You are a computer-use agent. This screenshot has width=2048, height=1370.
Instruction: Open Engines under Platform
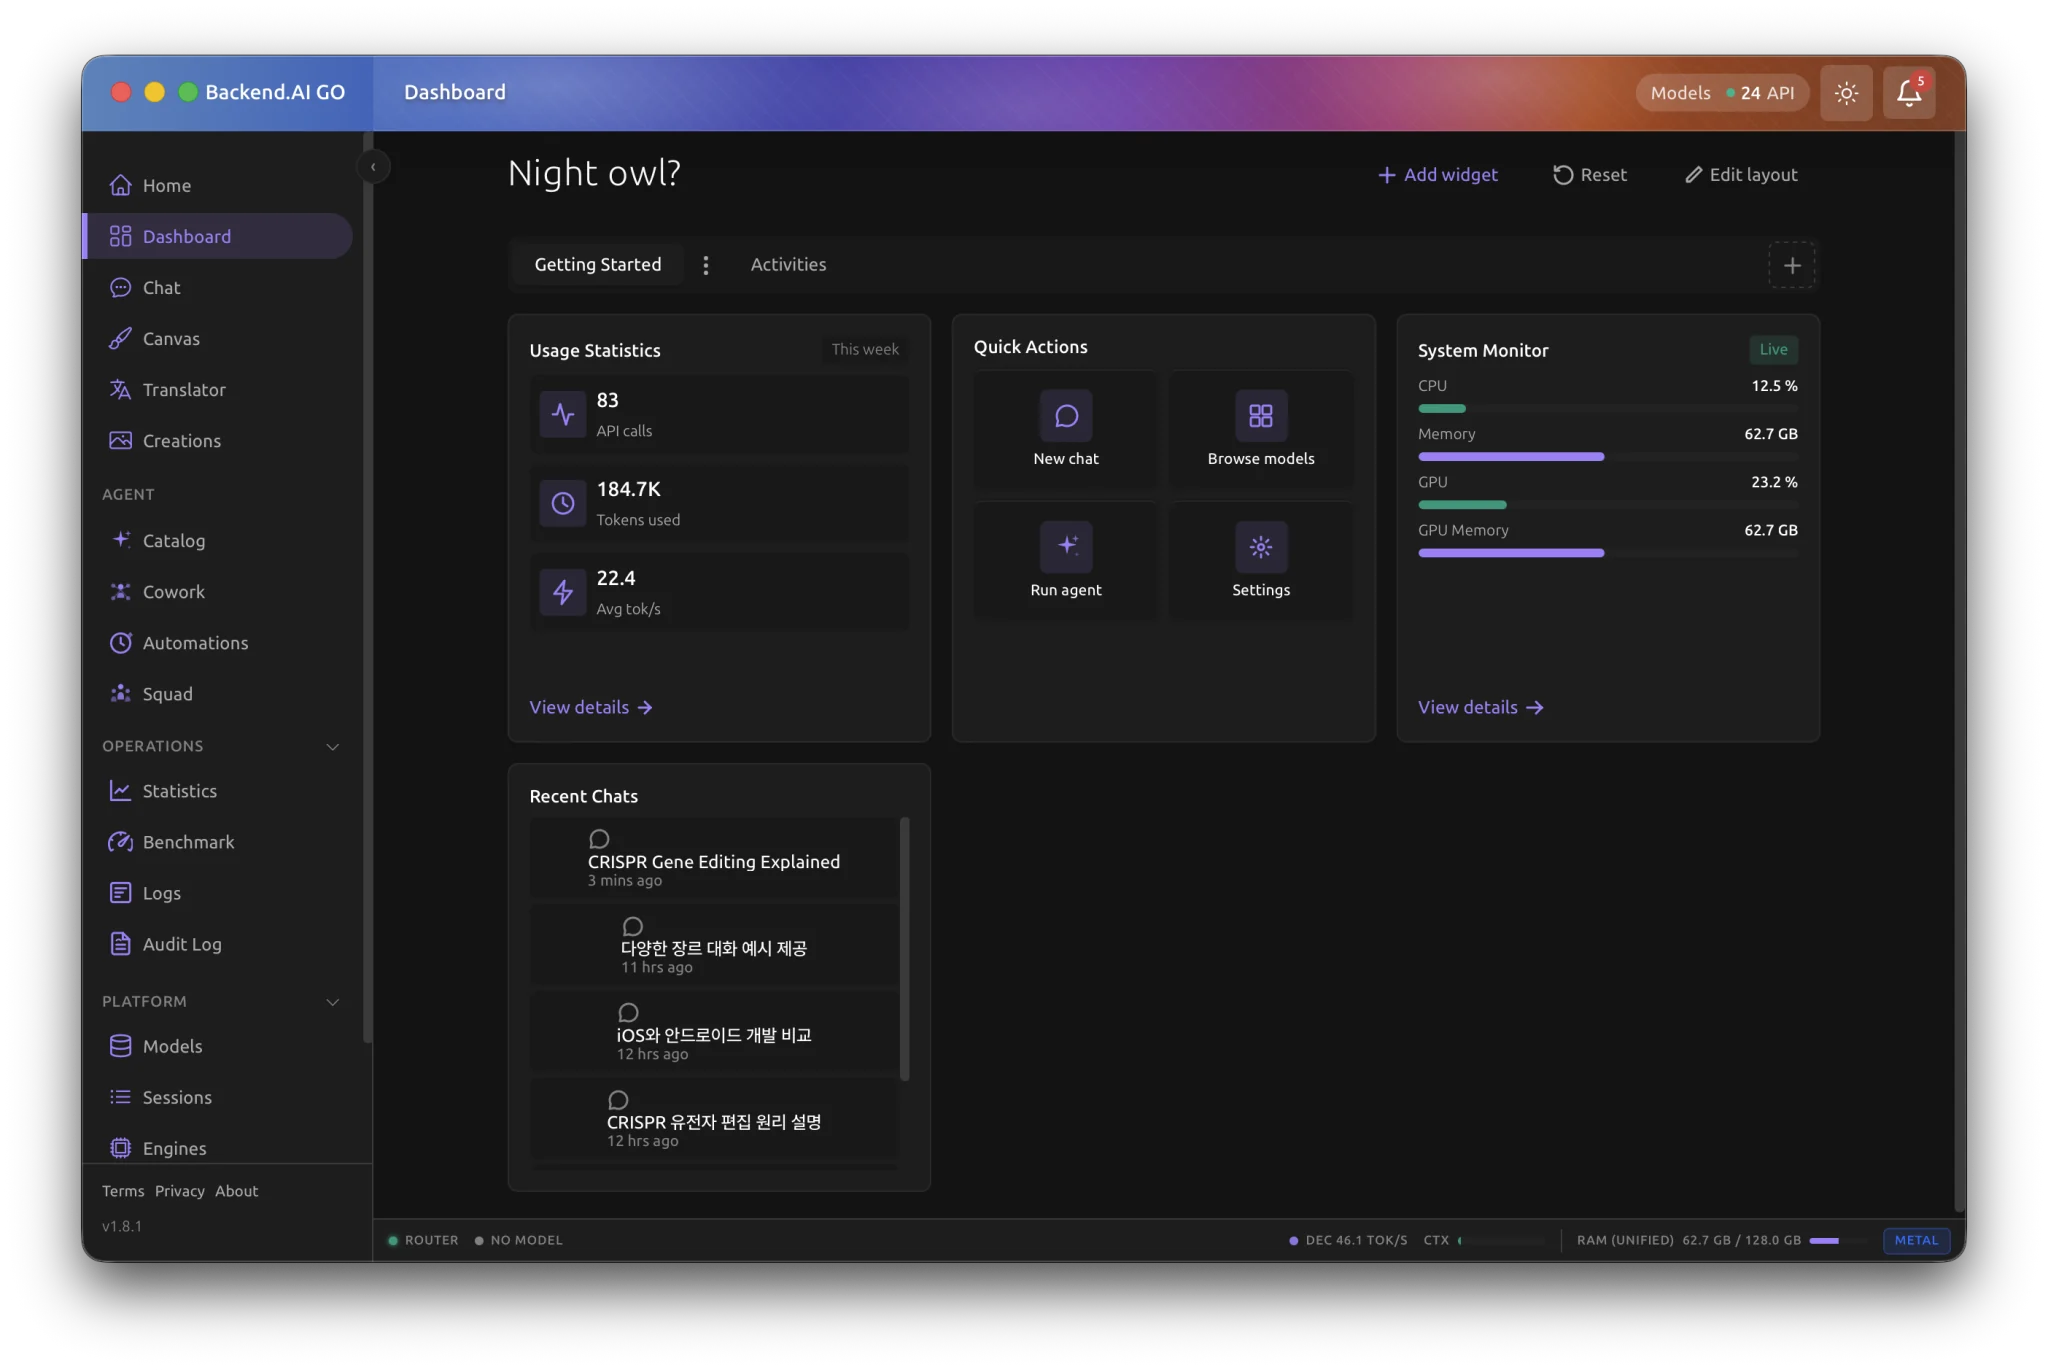pos(218,1147)
